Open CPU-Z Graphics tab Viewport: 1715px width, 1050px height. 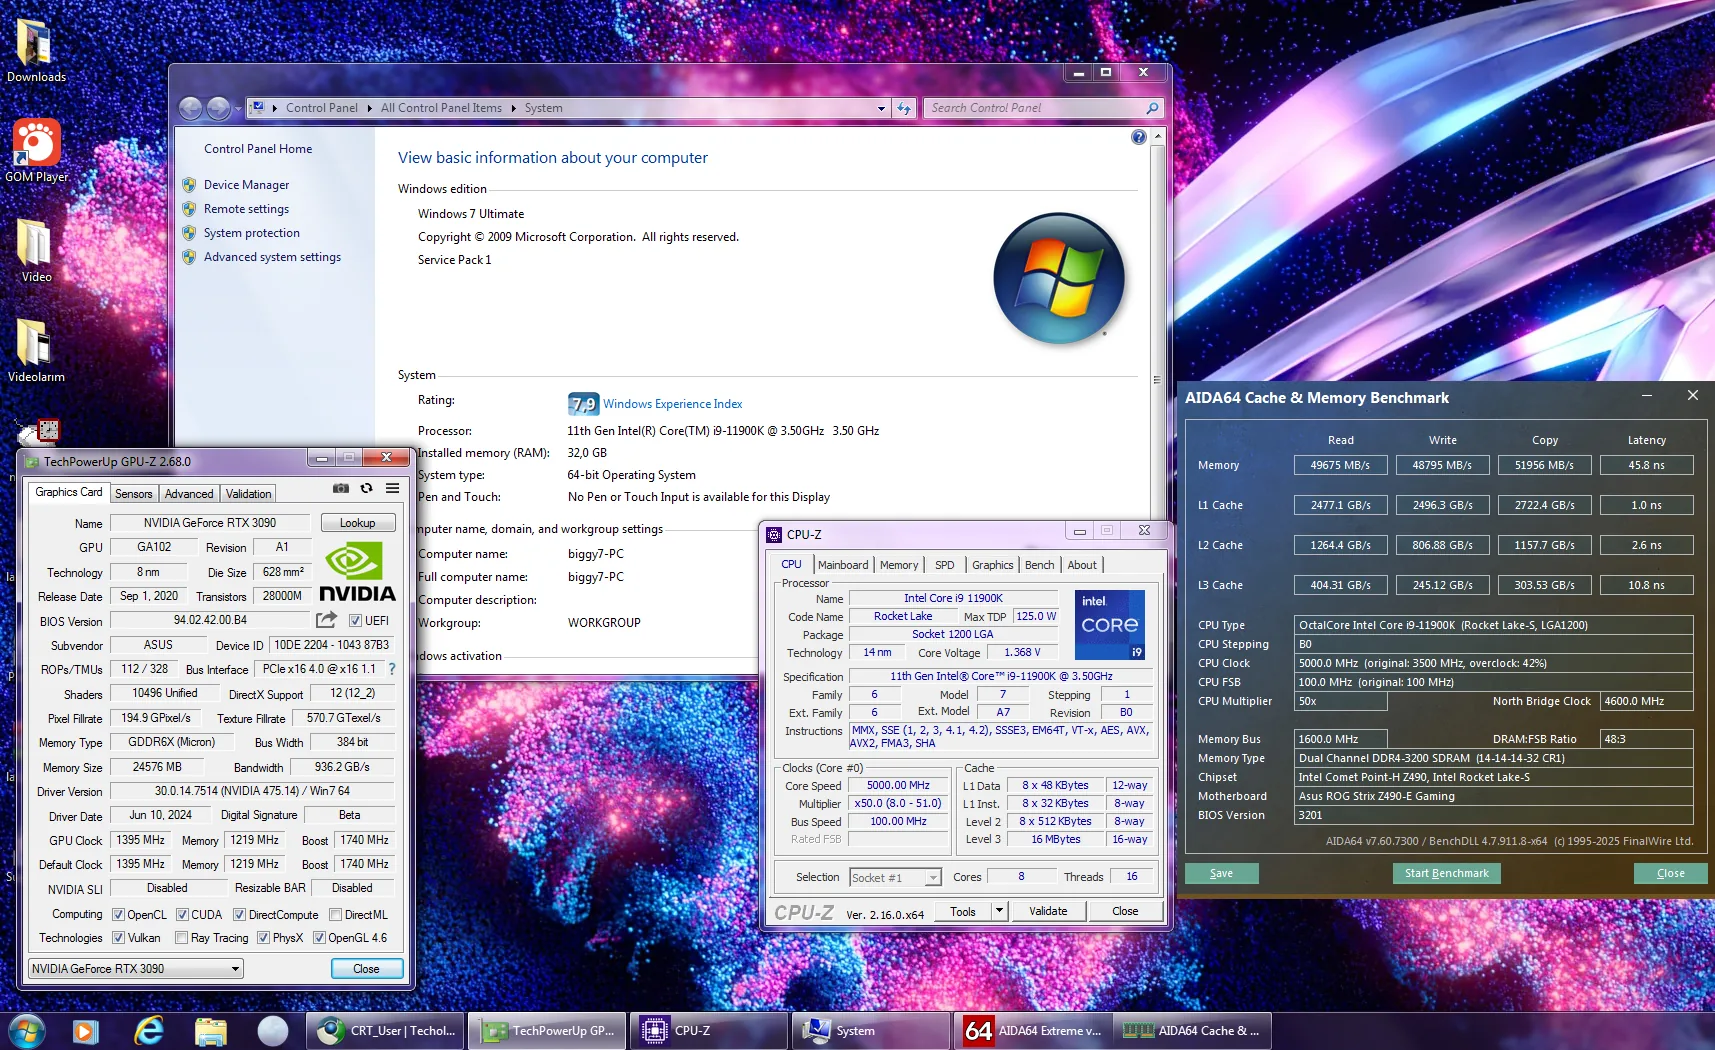coord(992,565)
